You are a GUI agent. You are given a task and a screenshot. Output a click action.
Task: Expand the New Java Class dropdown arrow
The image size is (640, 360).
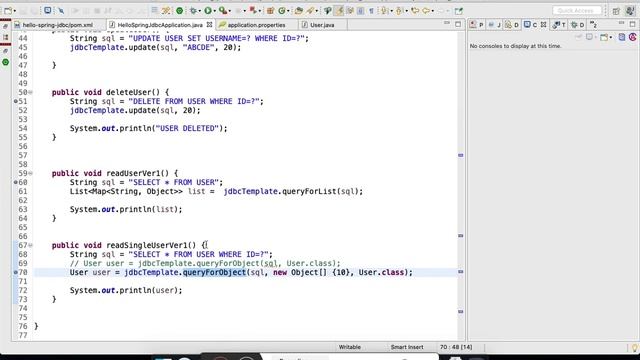[x=288, y=11]
